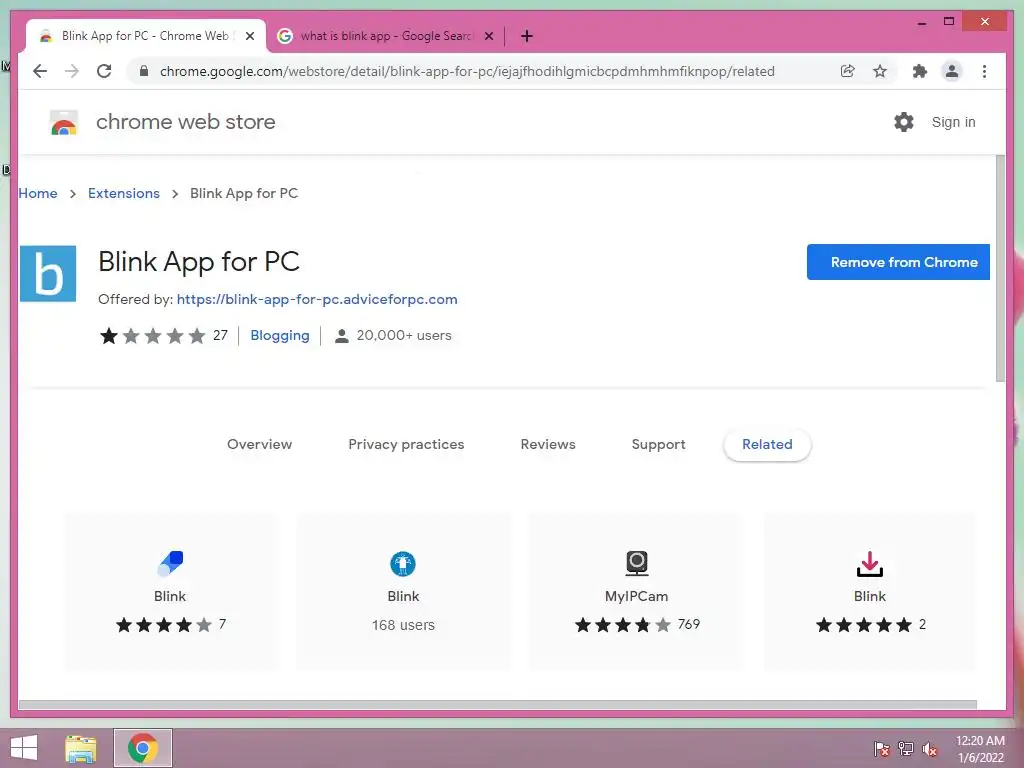Open the Reviews tab
The image size is (1024, 768).
coord(548,445)
